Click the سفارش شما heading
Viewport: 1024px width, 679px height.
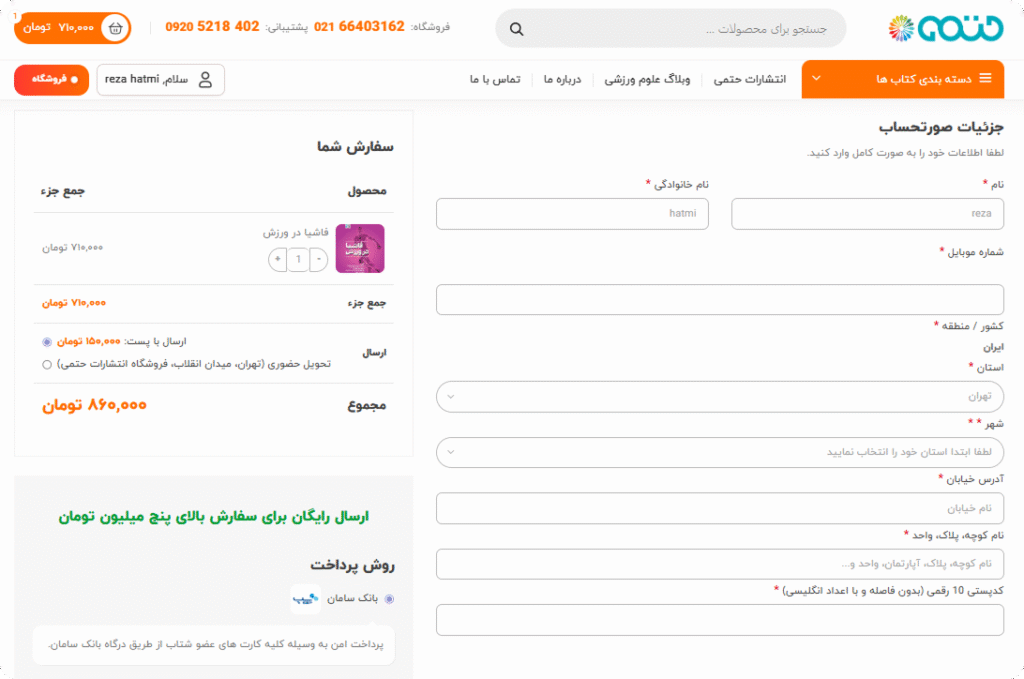(x=355, y=147)
